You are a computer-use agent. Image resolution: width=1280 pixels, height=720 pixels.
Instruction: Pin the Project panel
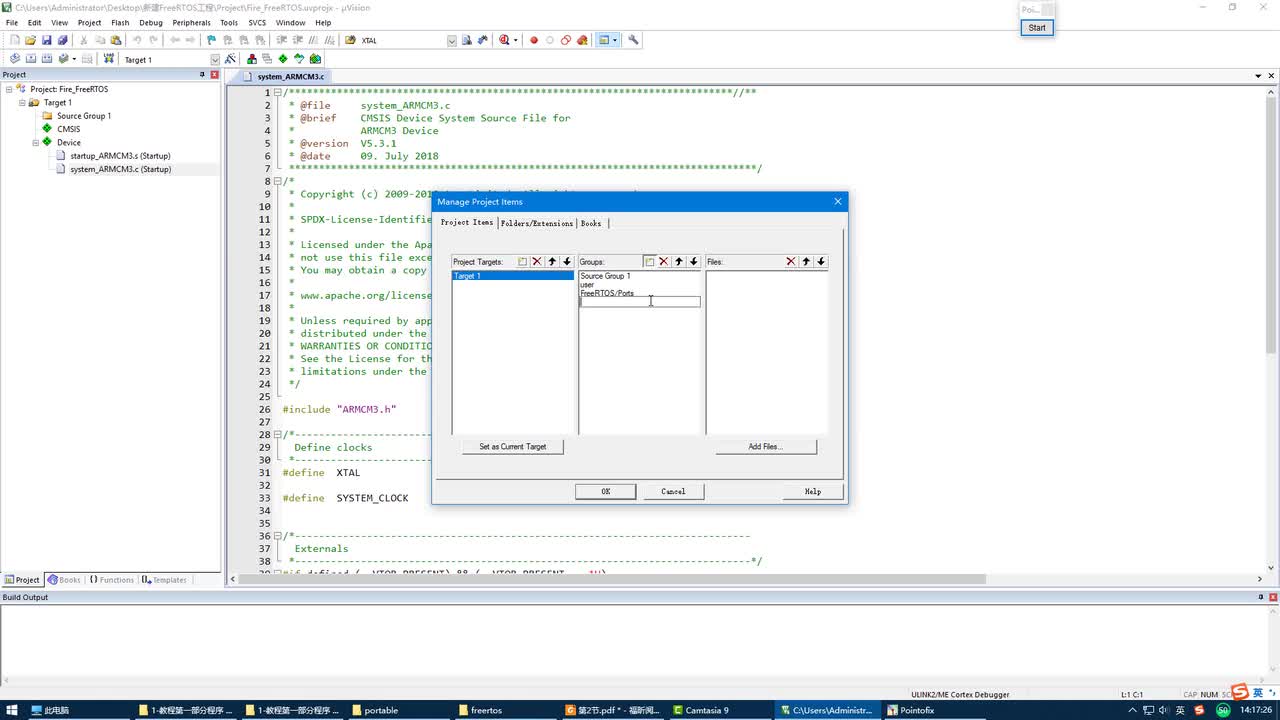click(x=202, y=75)
